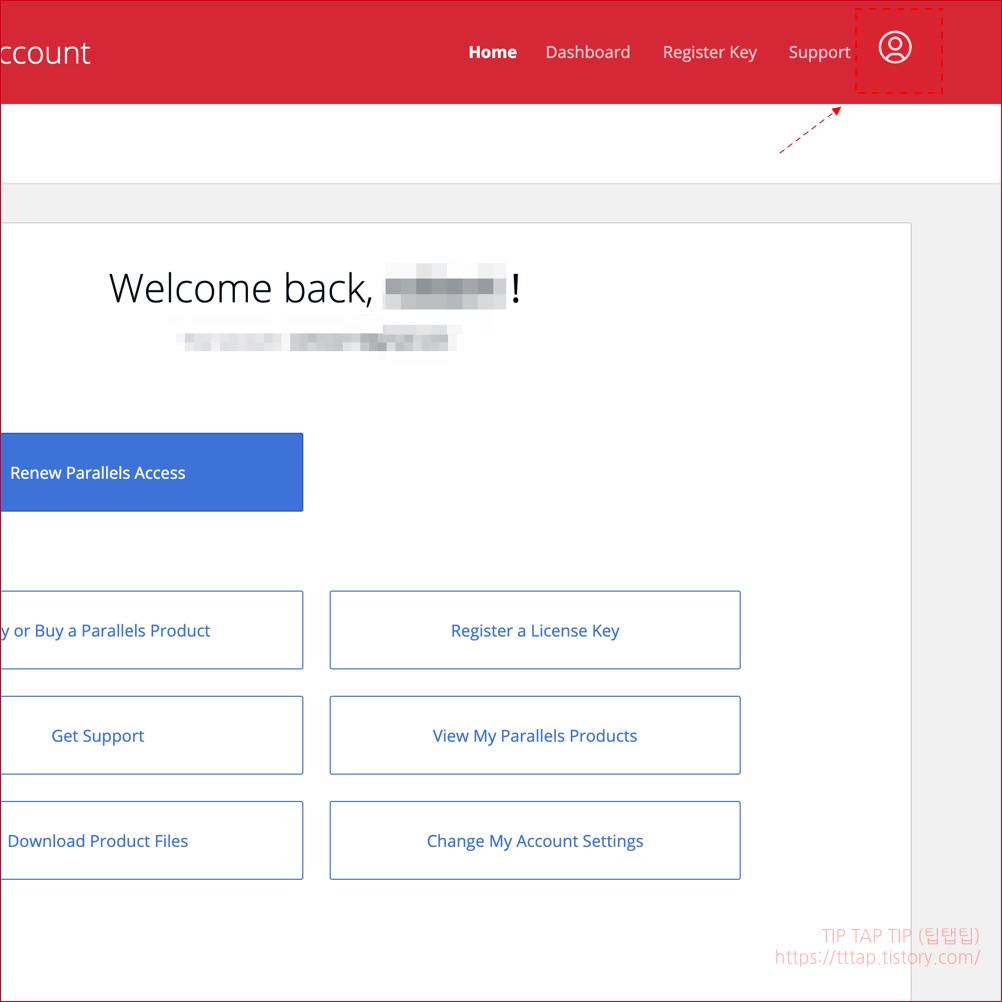Go to the Home nav item
This screenshot has width=1002, height=1002.
pyautogui.click(x=492, y=52)
